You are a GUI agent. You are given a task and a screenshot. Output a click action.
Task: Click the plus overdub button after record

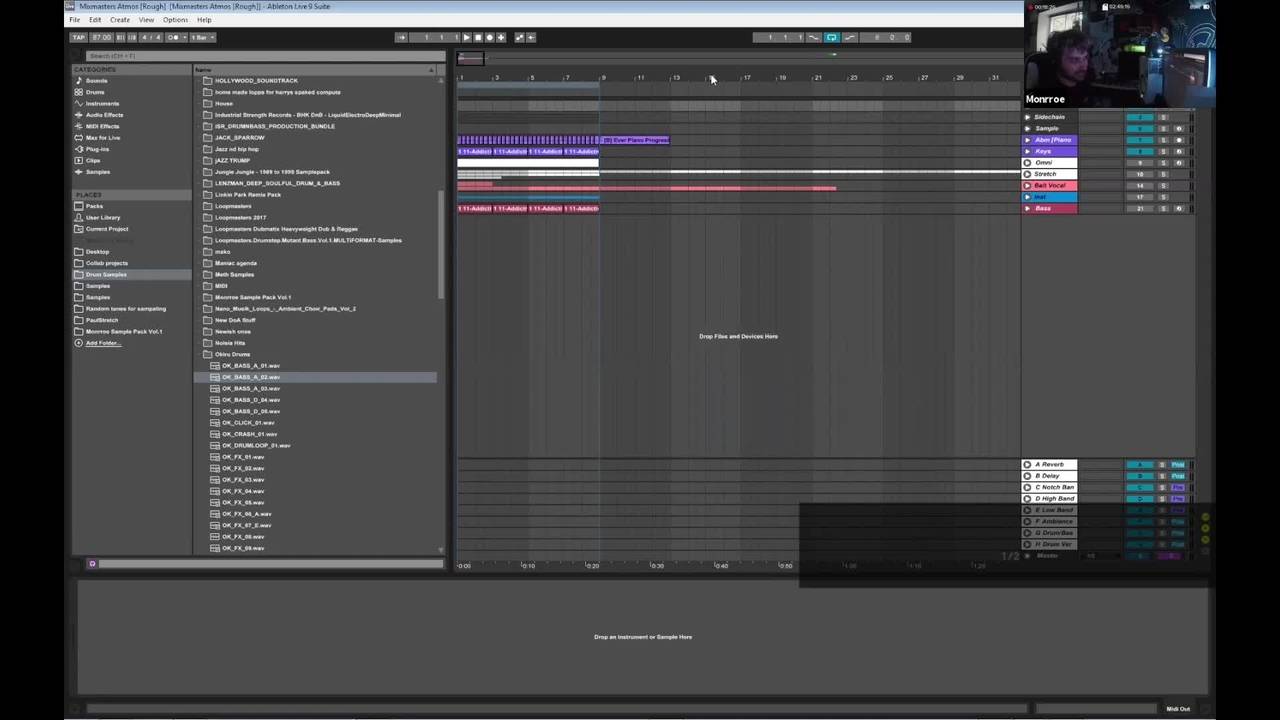(501, 37)
